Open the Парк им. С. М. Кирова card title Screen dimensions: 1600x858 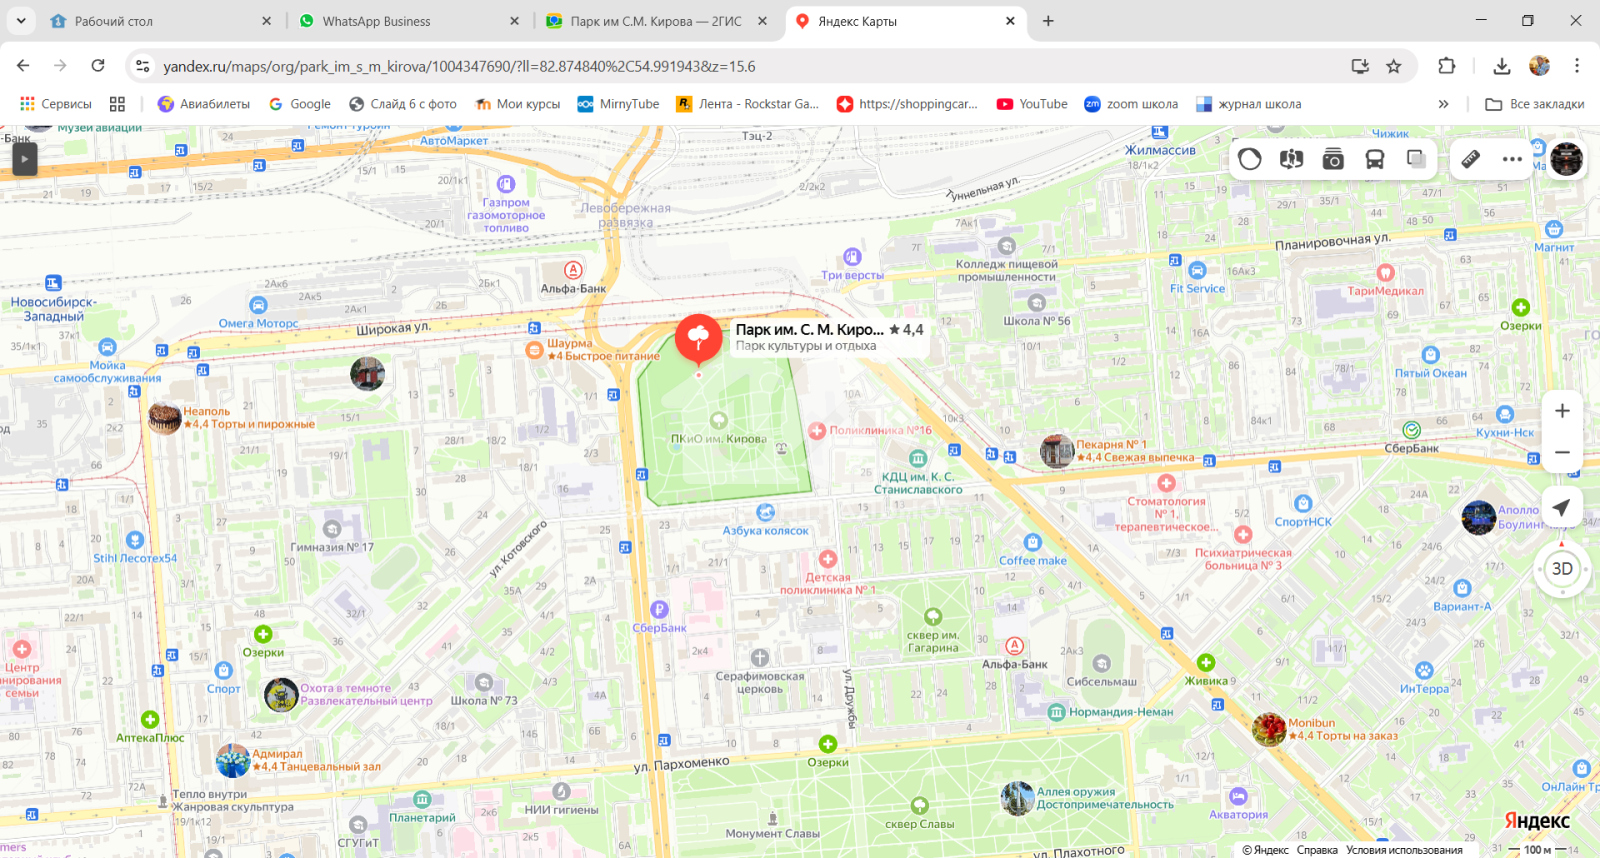pyautogui.click(x=810, y=329)
